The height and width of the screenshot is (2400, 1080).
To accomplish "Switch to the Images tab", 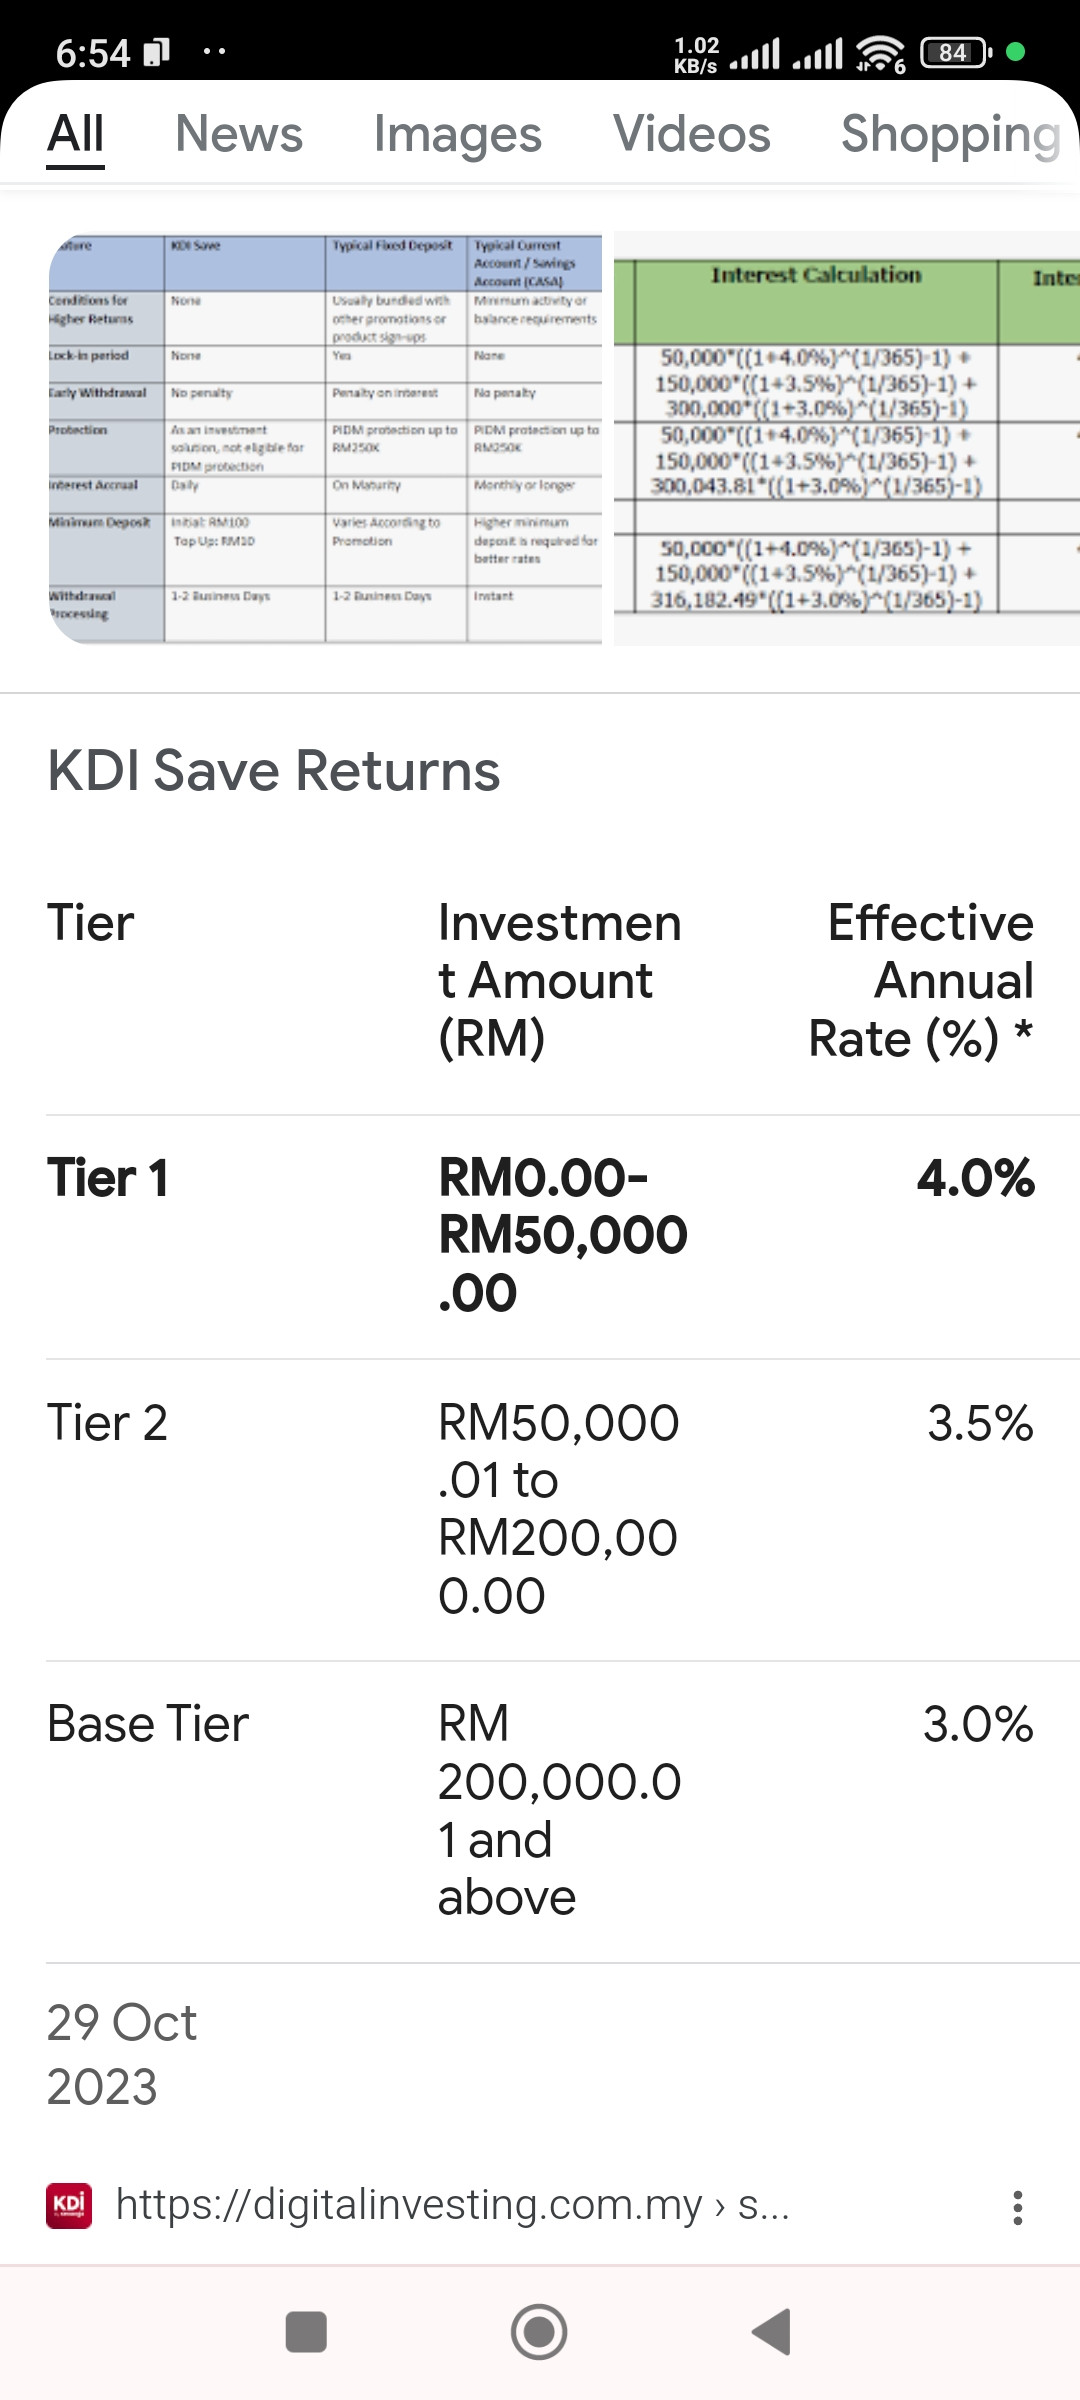I will (458, 134).
